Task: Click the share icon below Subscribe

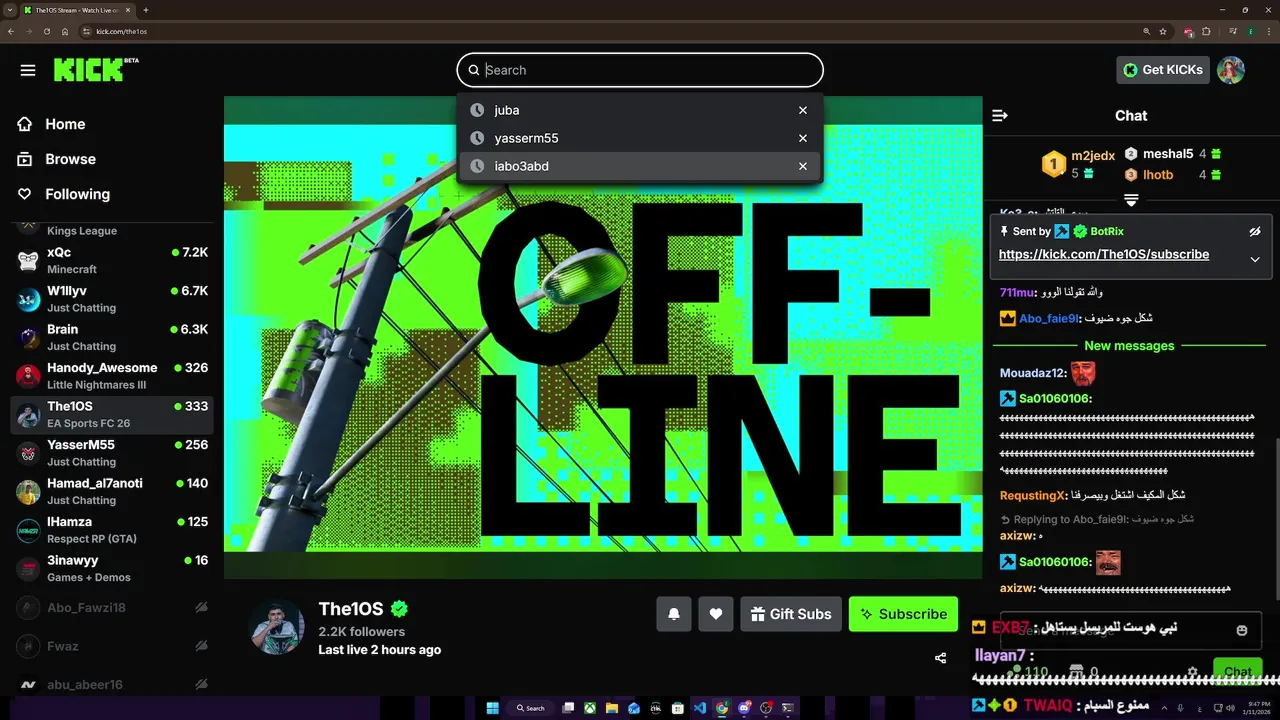Action: tap(940, 658)
